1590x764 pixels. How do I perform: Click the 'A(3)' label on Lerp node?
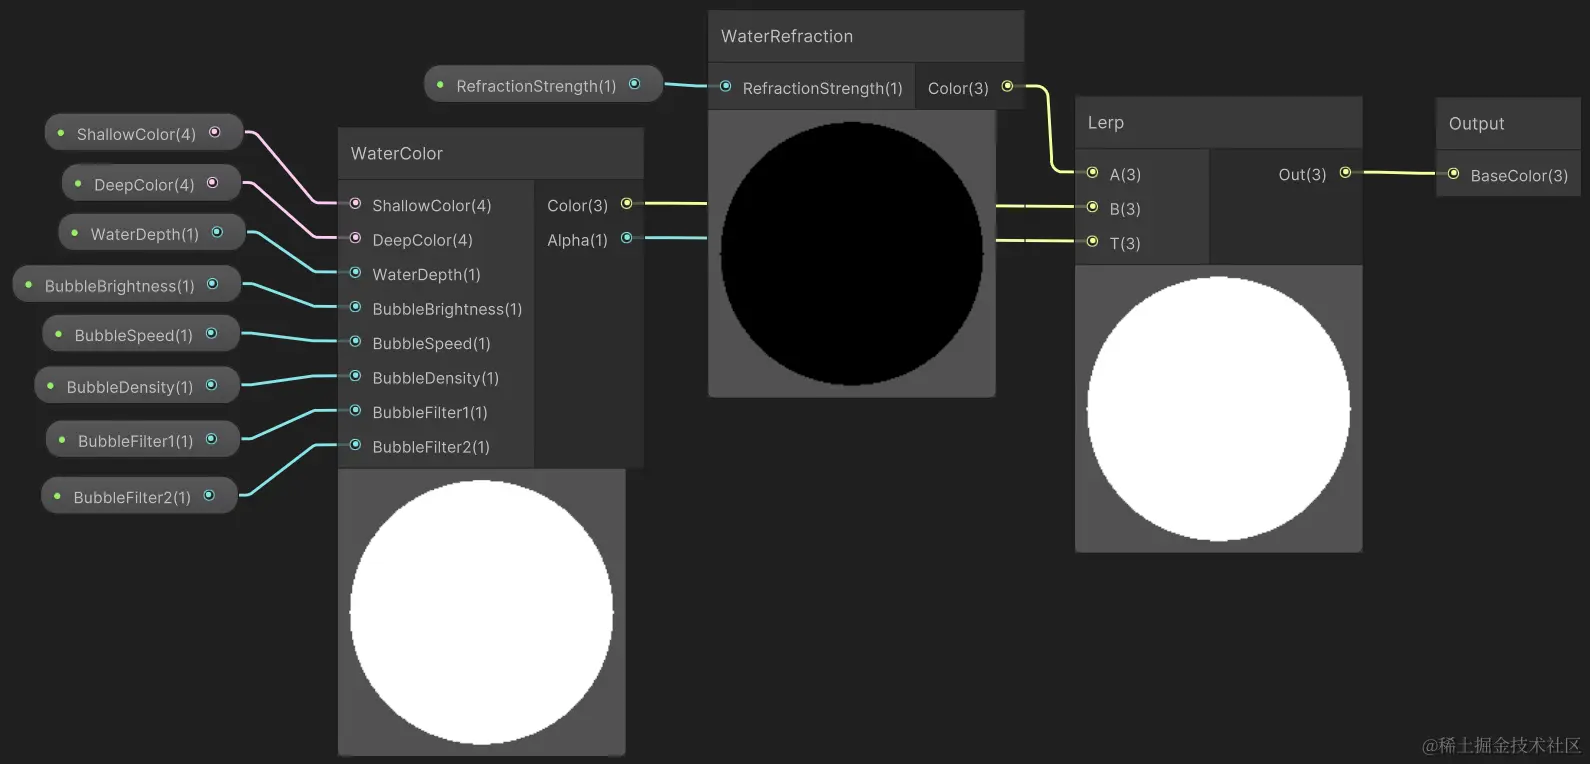click(x=1125, y=174)
